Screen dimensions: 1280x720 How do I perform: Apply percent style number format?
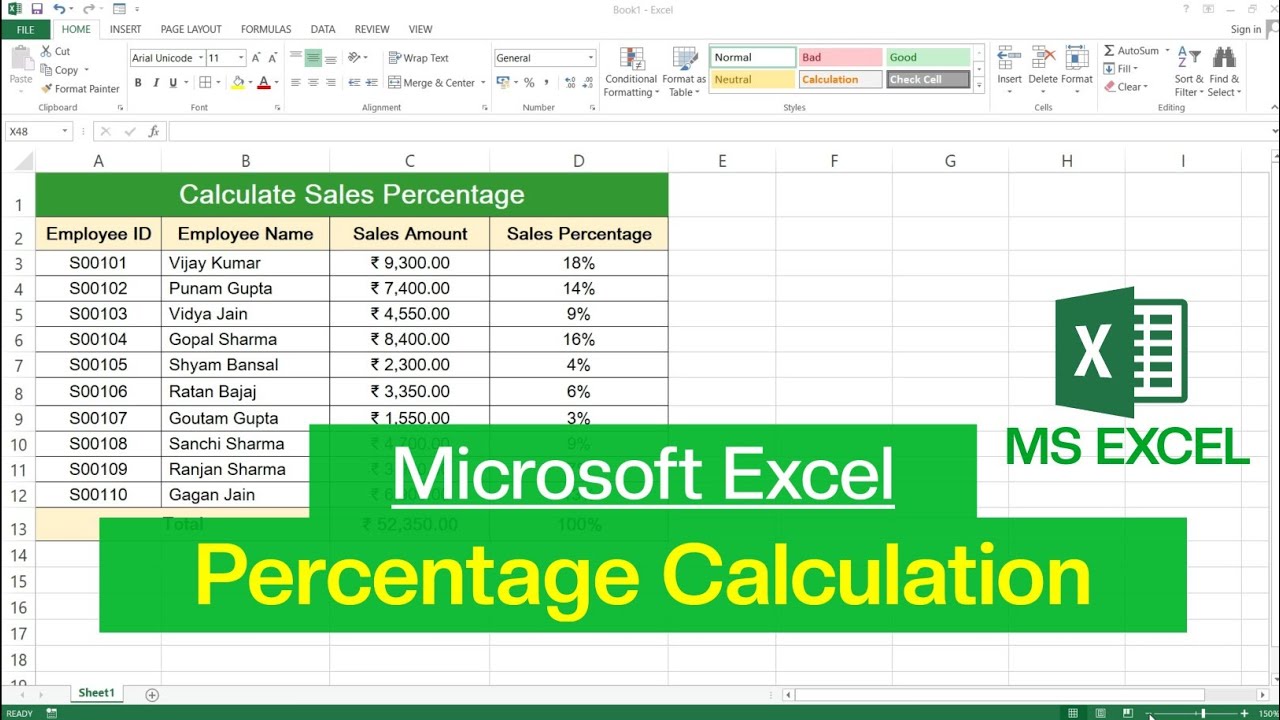(529, 83)
